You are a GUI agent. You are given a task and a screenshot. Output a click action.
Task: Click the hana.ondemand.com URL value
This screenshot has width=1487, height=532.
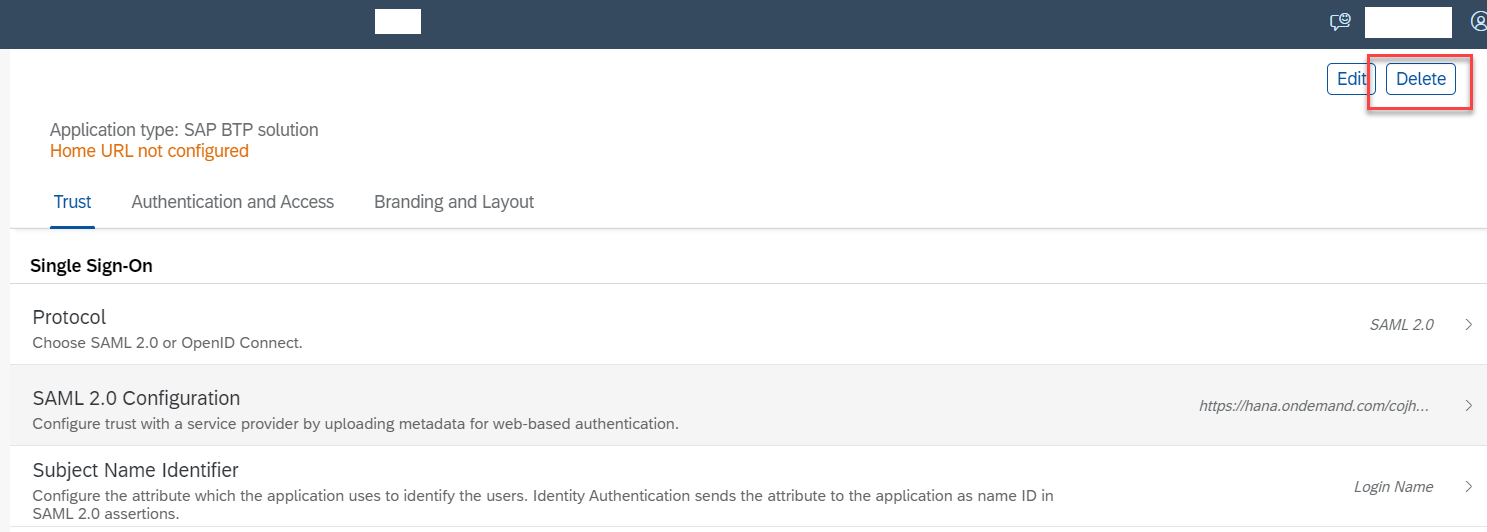[x=1314, y=406]
